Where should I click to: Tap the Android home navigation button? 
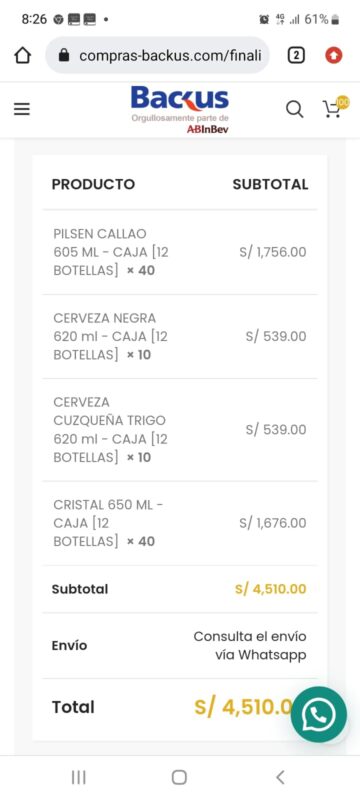pyautogui.click(x=179, y=777)
